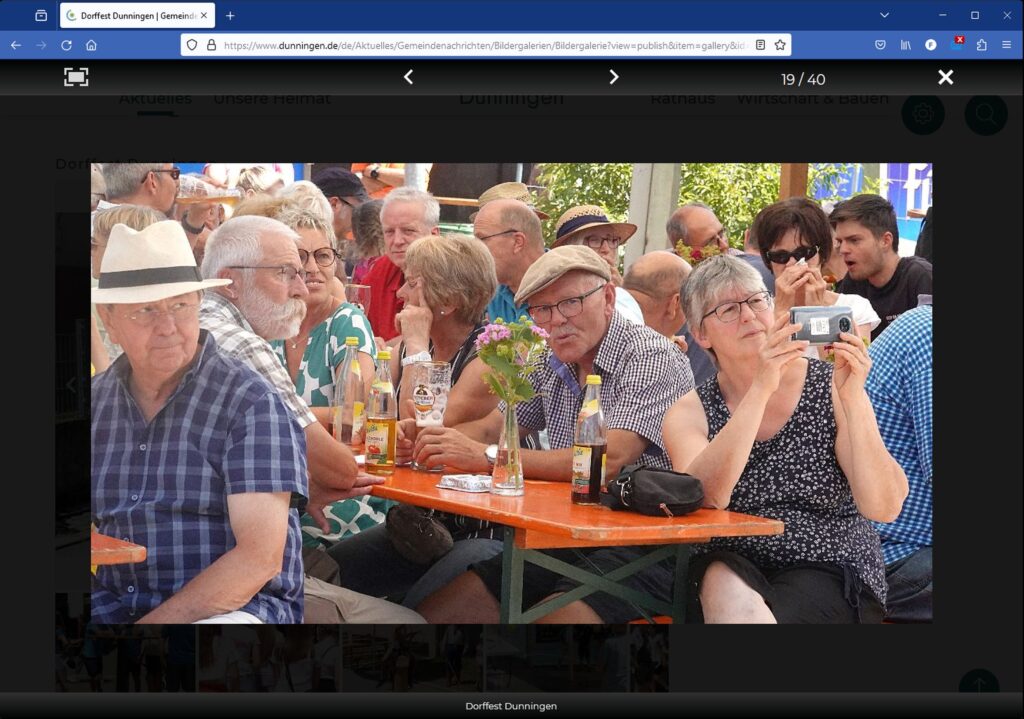
Task: Close the gallery lightbox overlay
Action: coord(945,77)
